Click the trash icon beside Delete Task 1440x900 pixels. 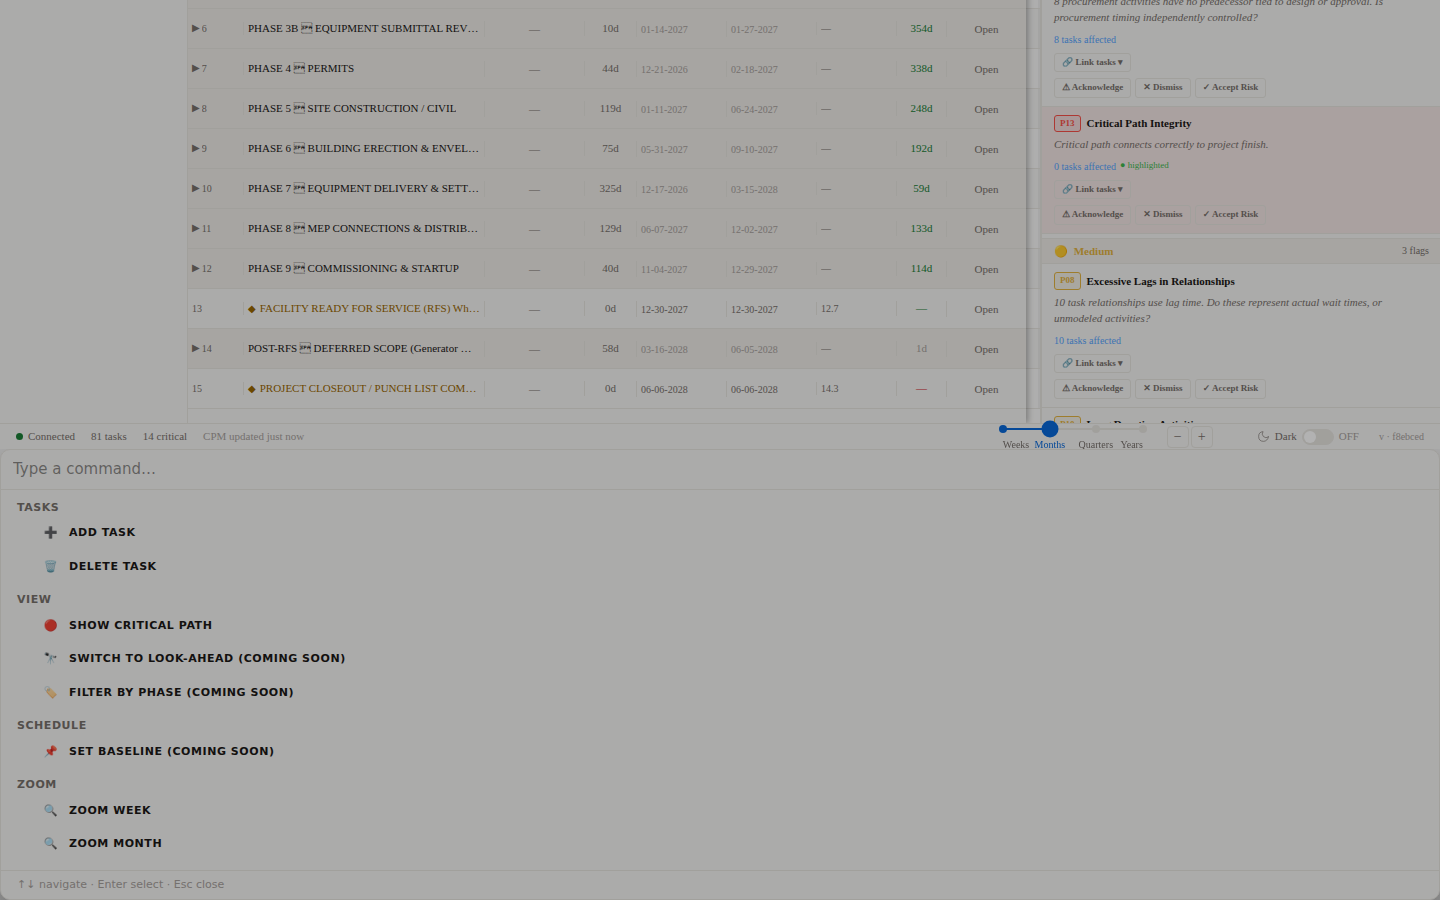pyautogui.click(x=51, y=566)
